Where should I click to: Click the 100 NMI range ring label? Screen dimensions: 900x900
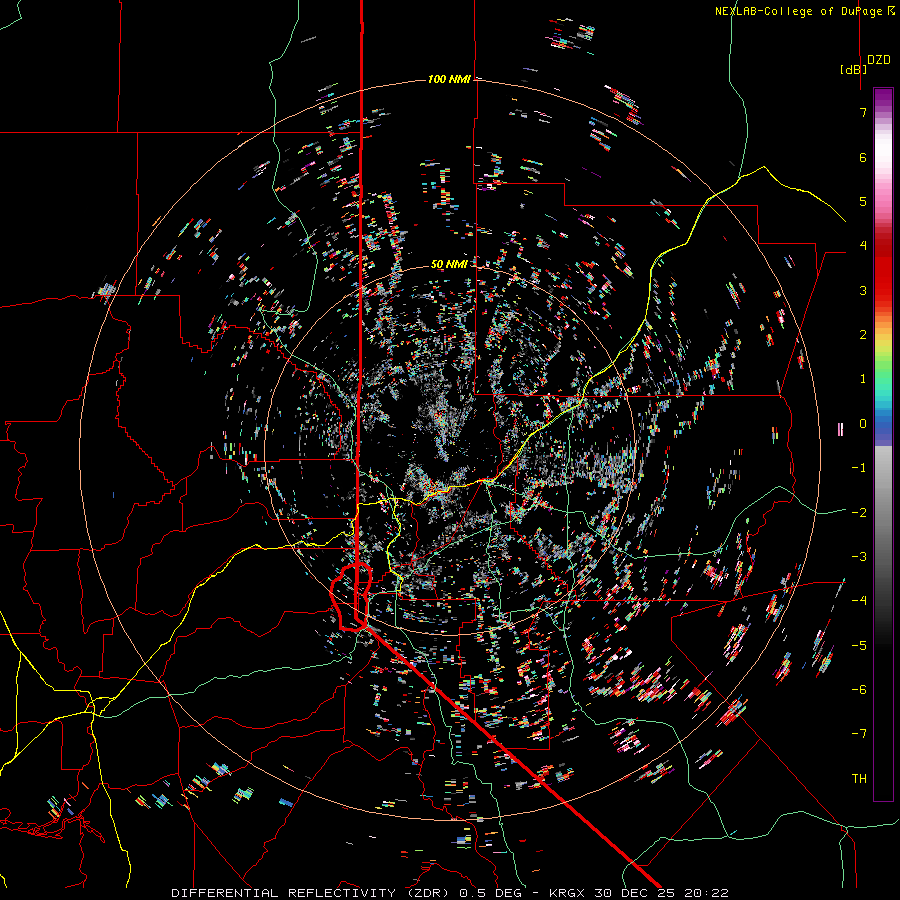(449, 79)
